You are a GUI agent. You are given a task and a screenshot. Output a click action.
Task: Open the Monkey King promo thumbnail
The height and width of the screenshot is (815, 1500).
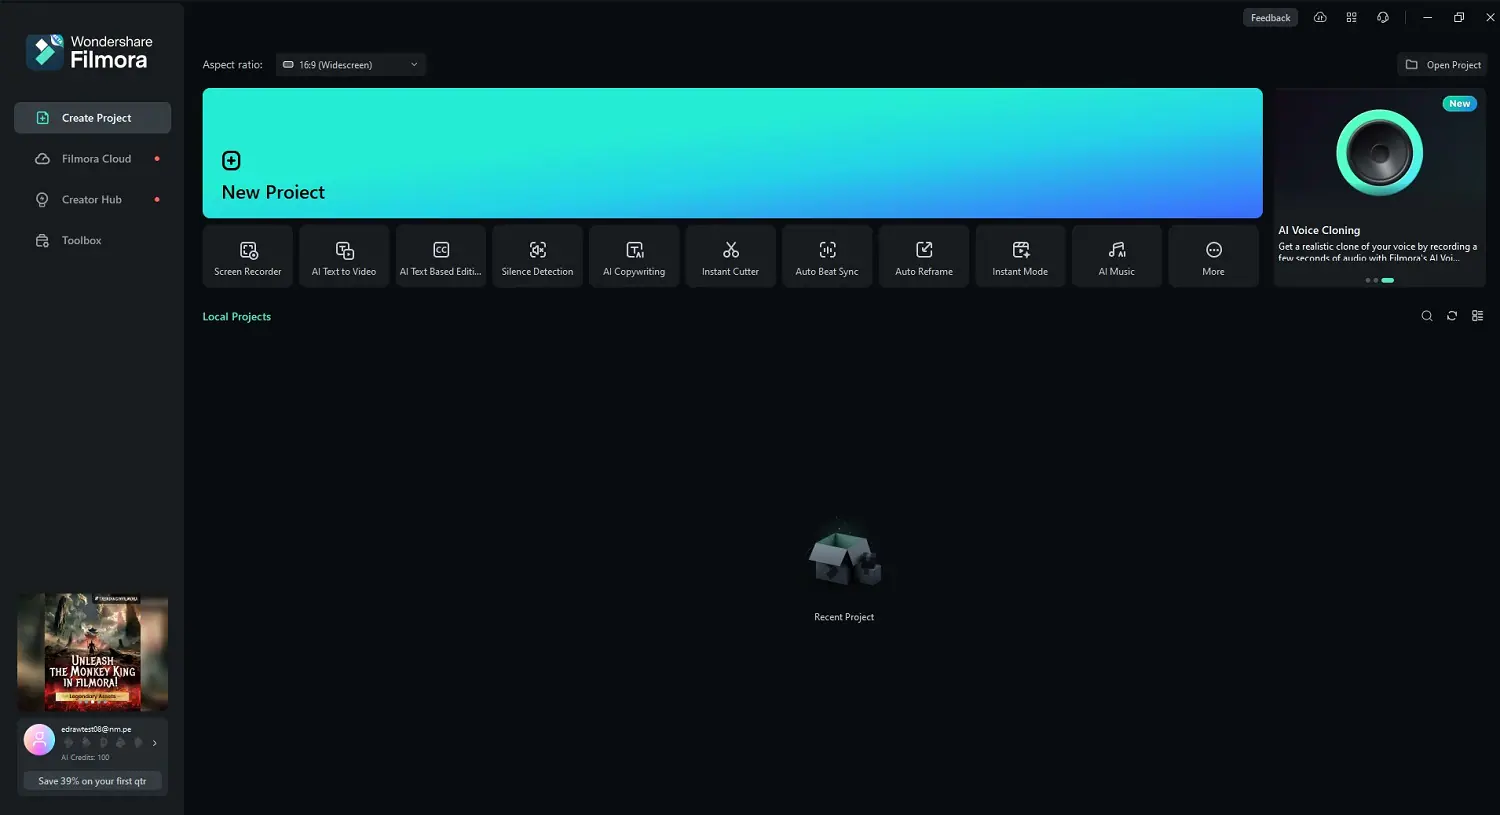point(93,652)
